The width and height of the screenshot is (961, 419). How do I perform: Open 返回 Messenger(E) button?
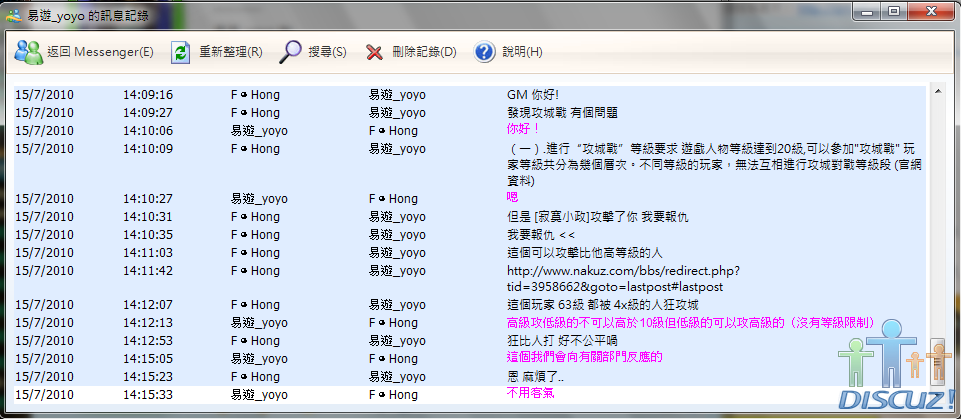84,52
